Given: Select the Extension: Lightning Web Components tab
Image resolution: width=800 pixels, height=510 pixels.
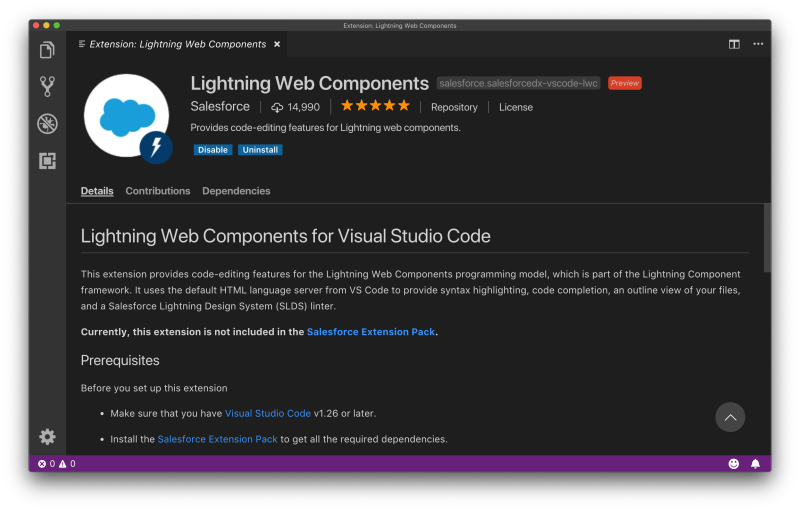Looking at the screenshot, I should [x=178, y=44].
